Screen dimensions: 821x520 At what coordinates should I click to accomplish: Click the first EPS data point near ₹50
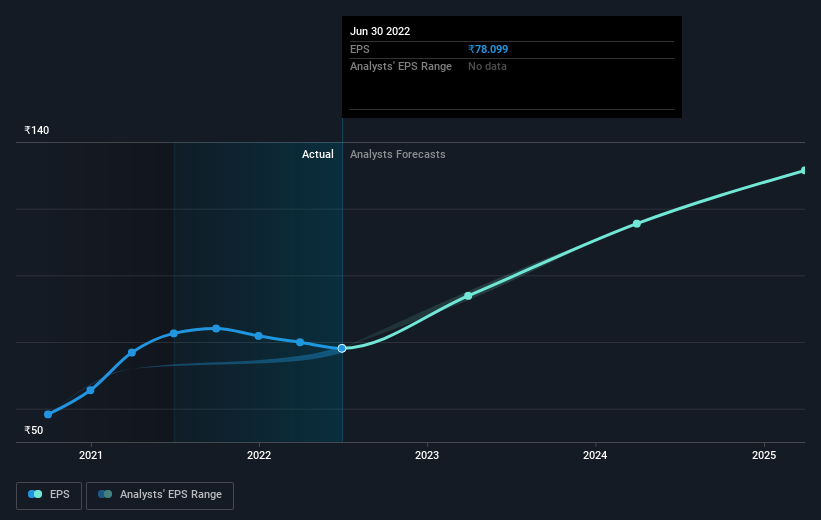click(48, 414)
